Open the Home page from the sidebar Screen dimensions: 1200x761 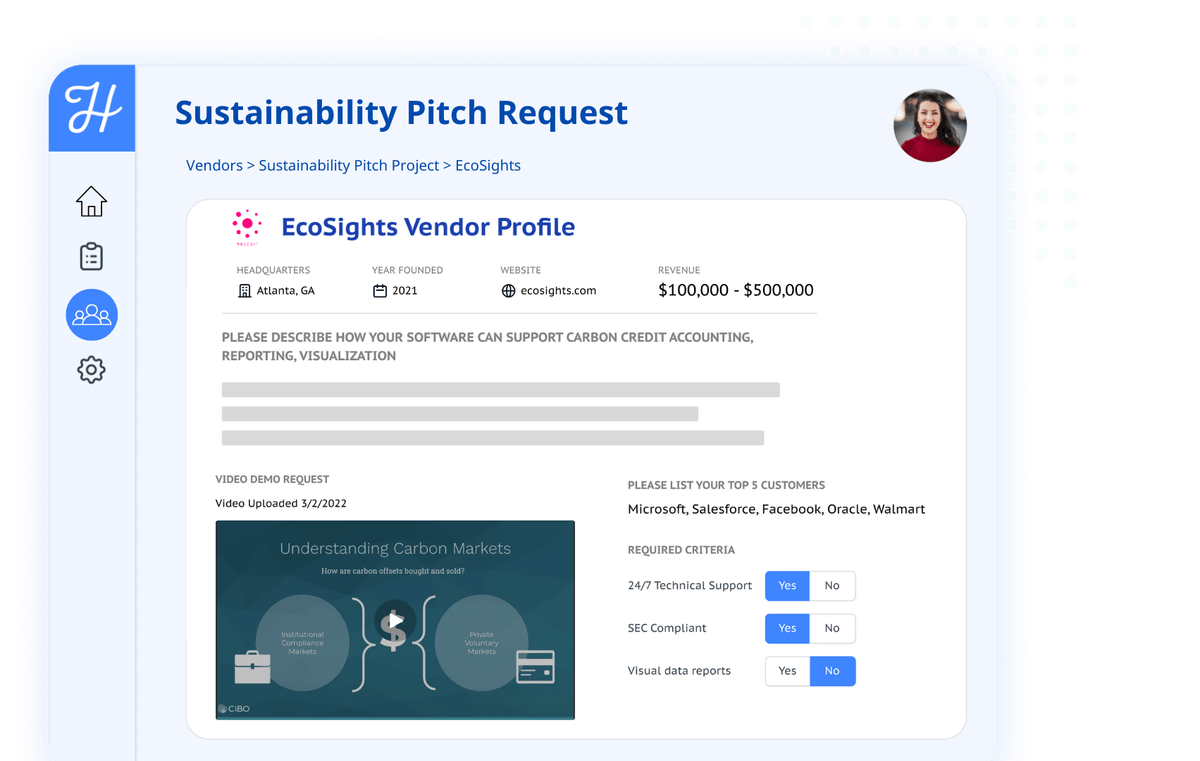(91, 201)
